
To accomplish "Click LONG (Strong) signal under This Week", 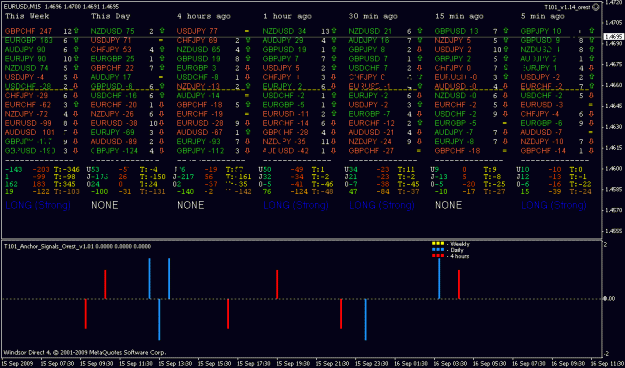I will (38, 206).
